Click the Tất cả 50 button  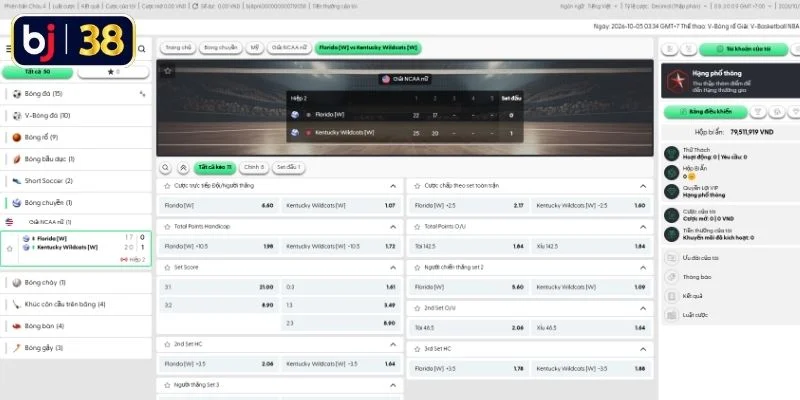[37, 72]
